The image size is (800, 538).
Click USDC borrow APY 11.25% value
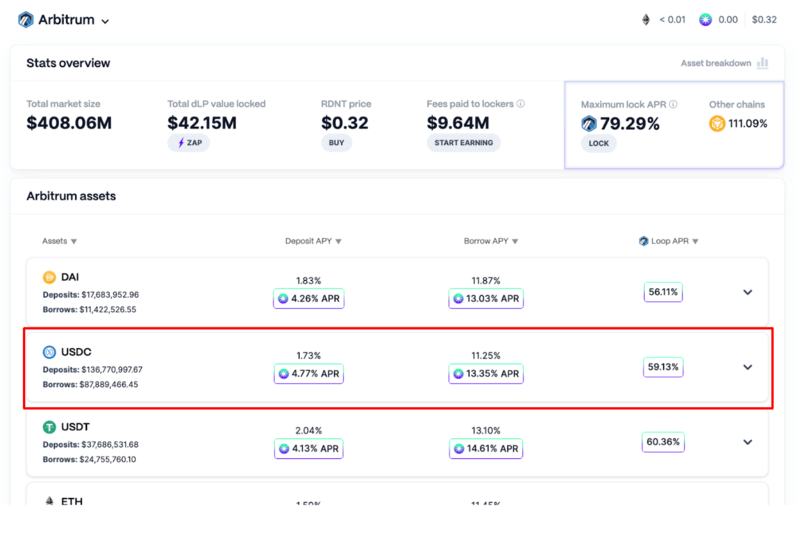tap(486, 356)
